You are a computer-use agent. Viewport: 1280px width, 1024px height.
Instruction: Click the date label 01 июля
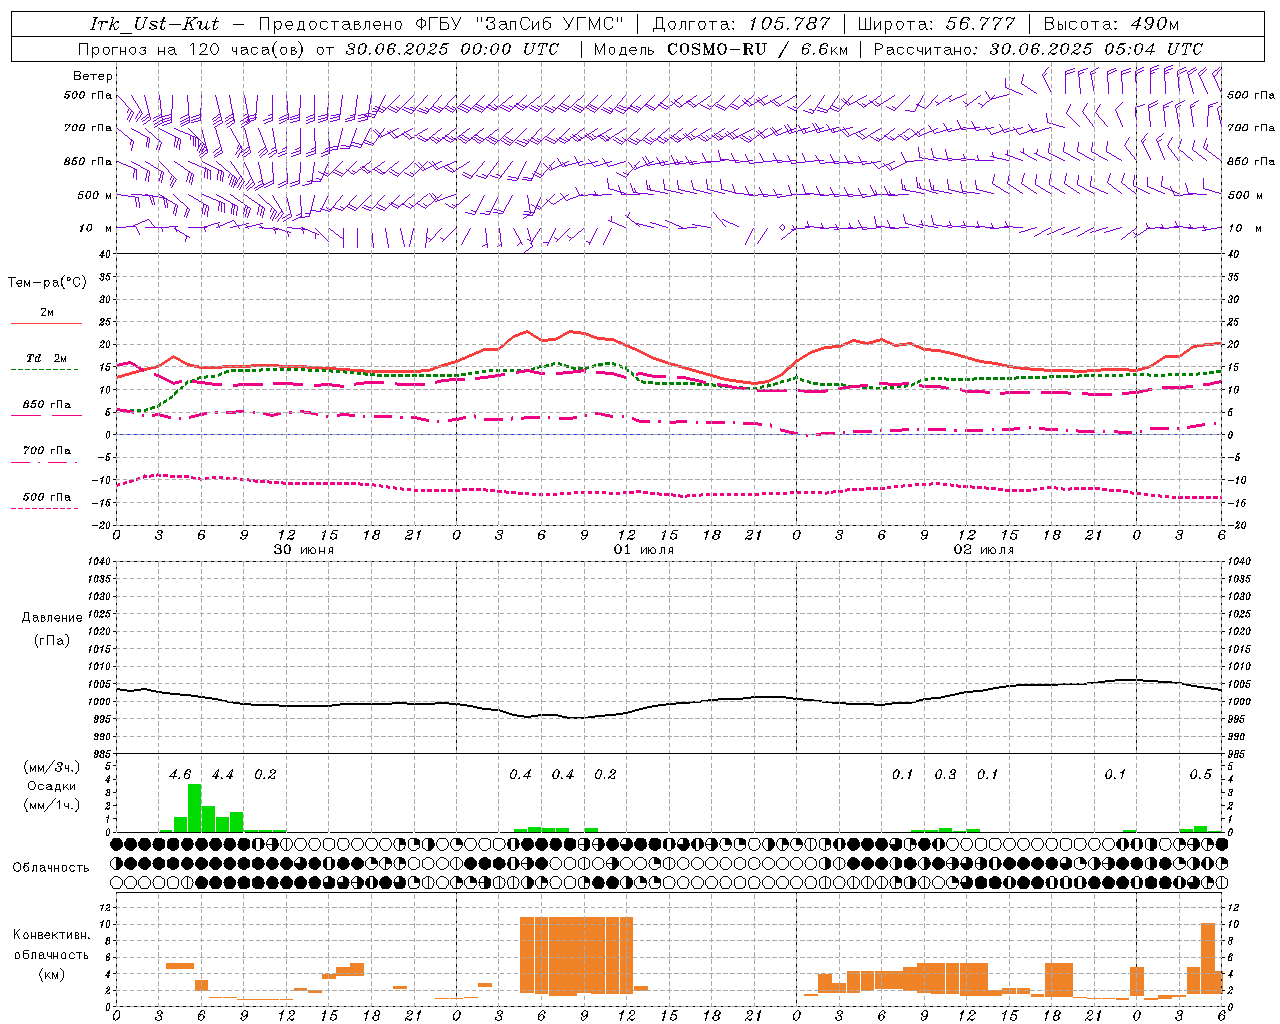pos(644,550)
